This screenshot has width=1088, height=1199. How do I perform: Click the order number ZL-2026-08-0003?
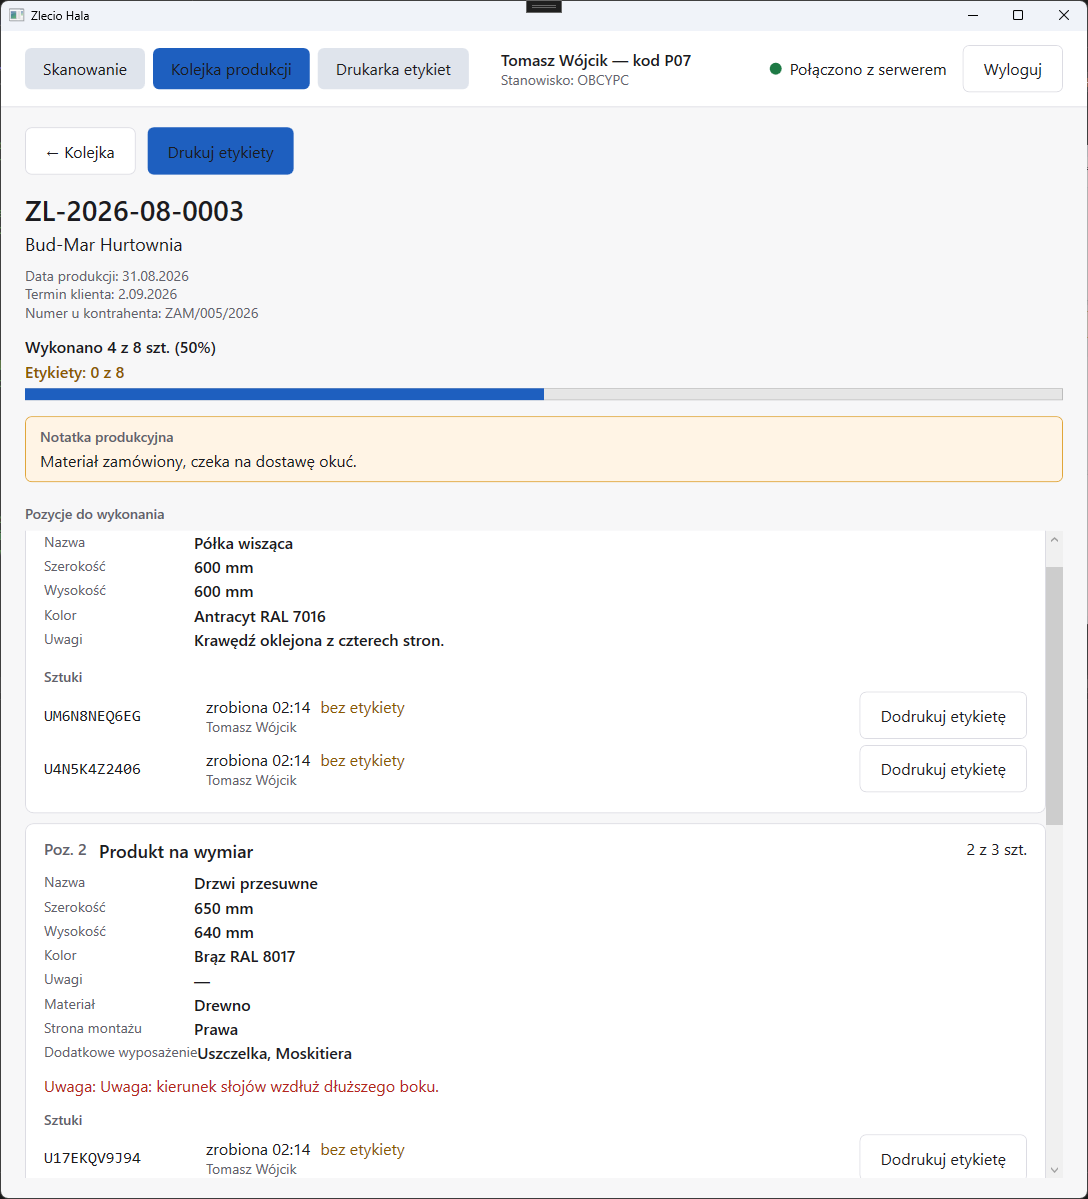[x=135, y=211]
